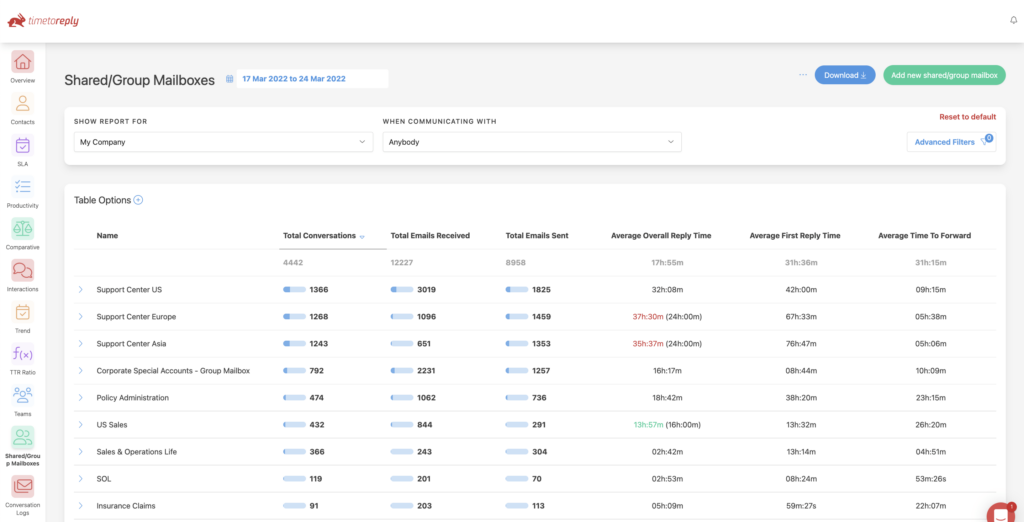The height and width of the screenshot is (522, 1024).
Task: Click the Table Options label
Action: (x=103, y=201)
